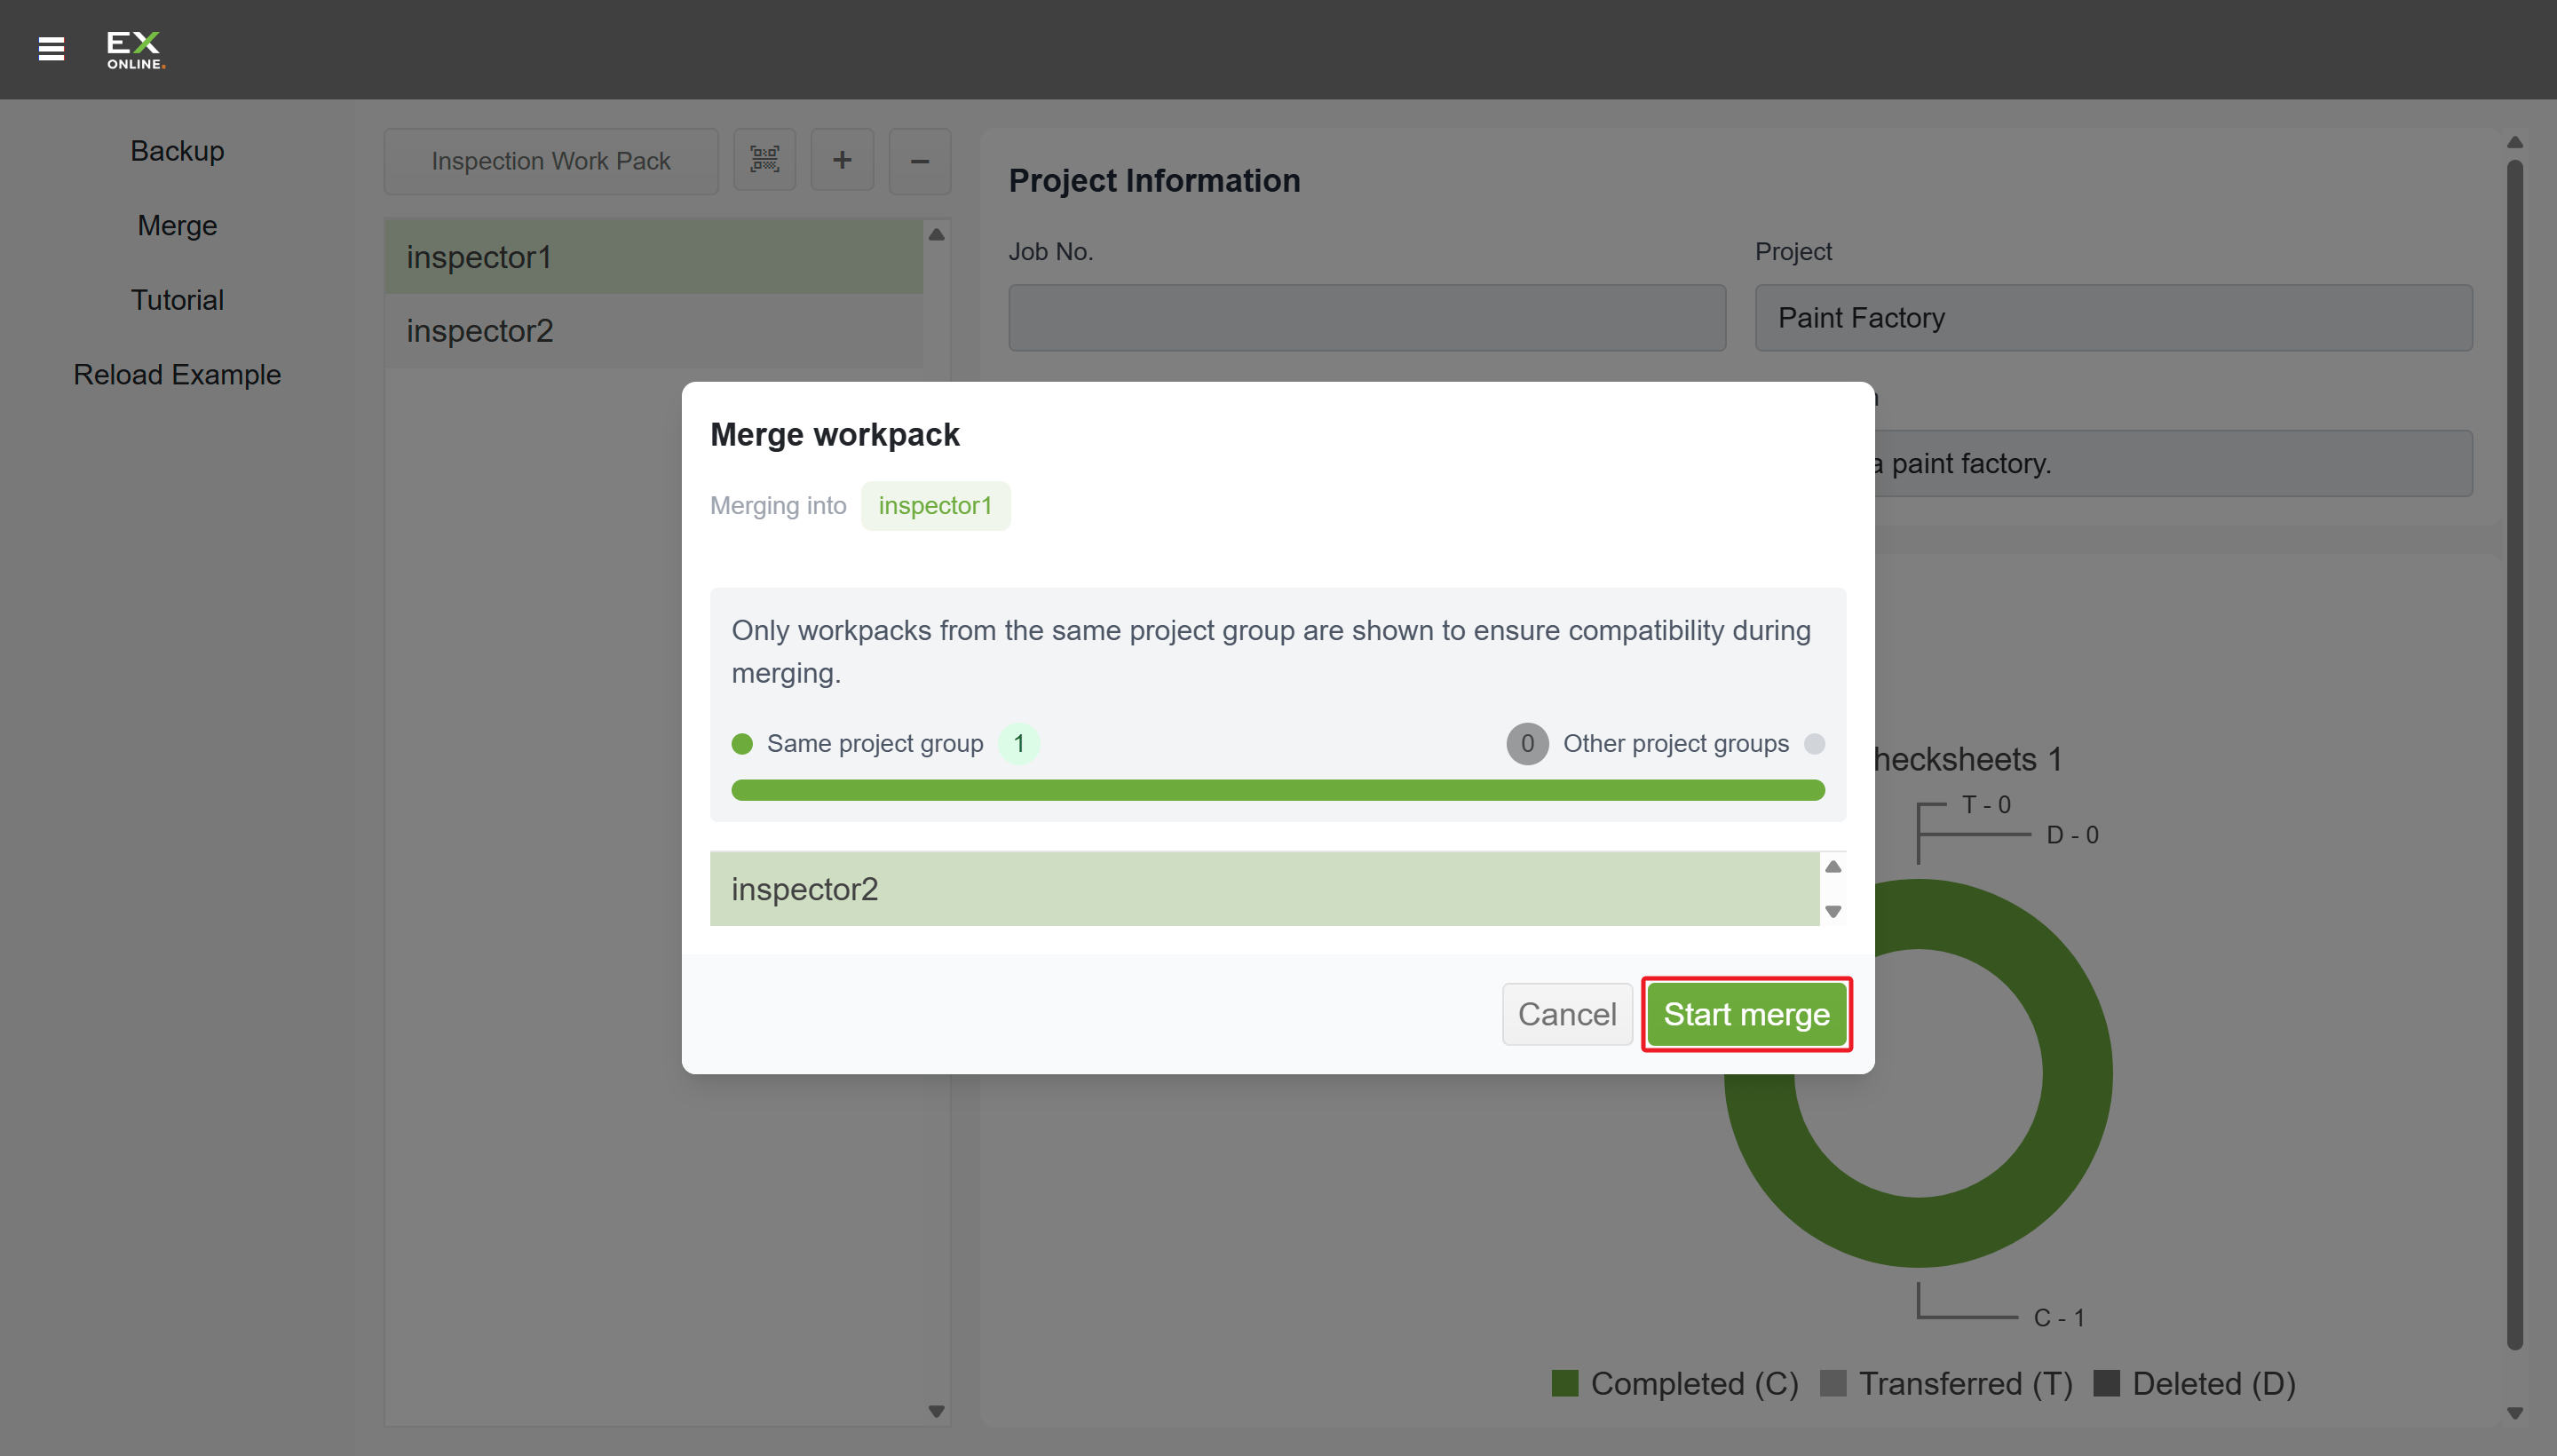Open the Backup menu item
This screenshot has height=1456, width=2557.
click(x=177, y=151)
